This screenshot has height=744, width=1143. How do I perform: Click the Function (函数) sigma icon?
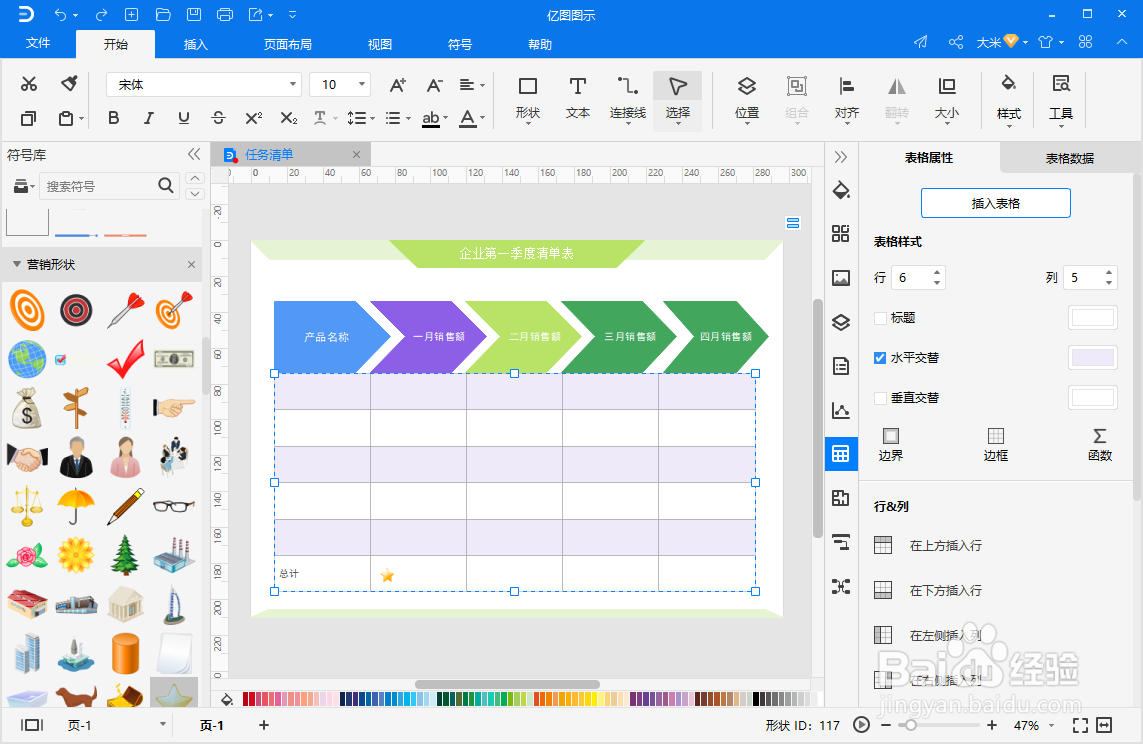click(x=1099, y=445)
